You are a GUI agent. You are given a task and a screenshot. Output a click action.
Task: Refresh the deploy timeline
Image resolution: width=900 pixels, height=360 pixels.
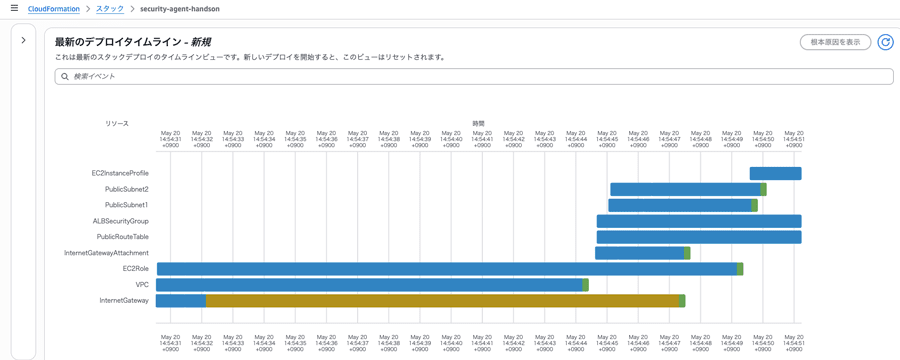coord(886,42)
